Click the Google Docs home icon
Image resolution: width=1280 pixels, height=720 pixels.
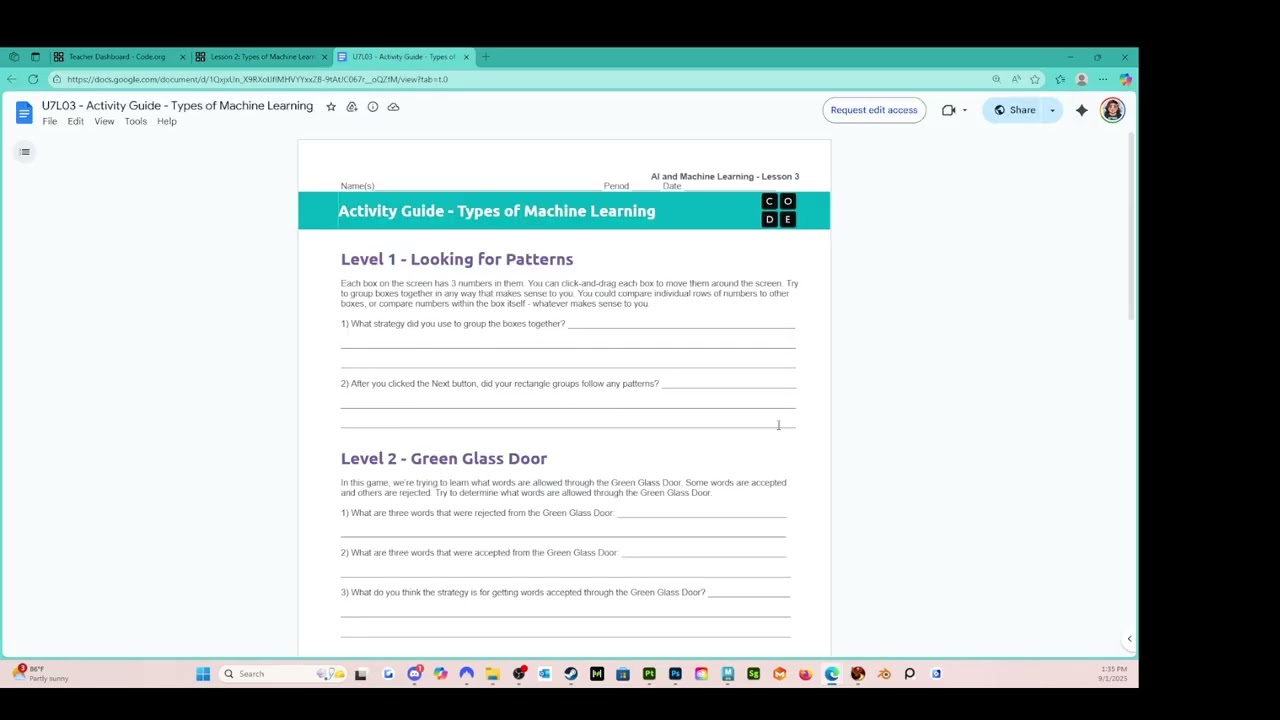click(x=24, y=113)
